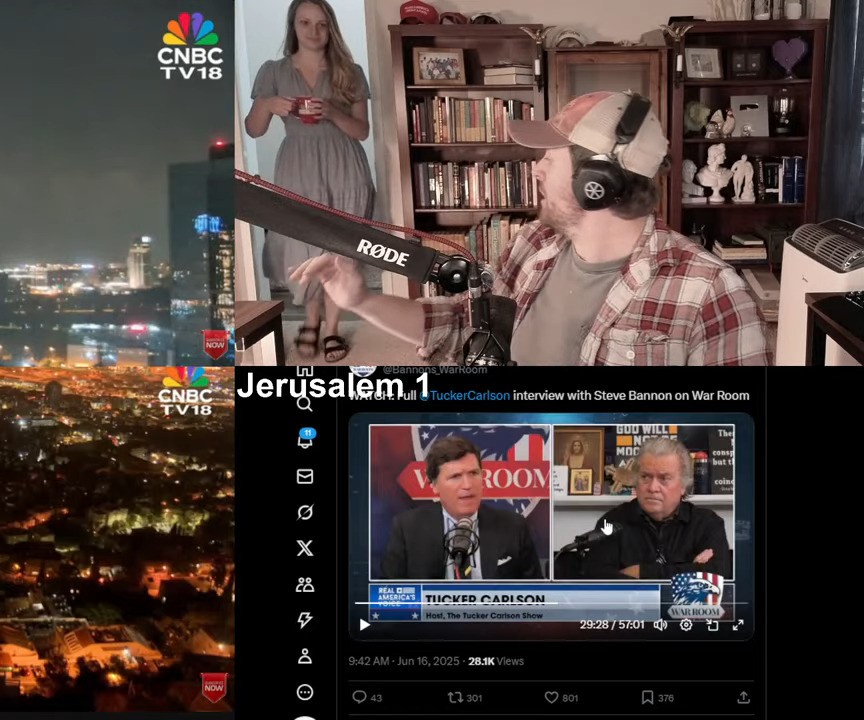864x720 pixels.
Task: Open the More circle-ellipsis icon
Action: (305, 692)
